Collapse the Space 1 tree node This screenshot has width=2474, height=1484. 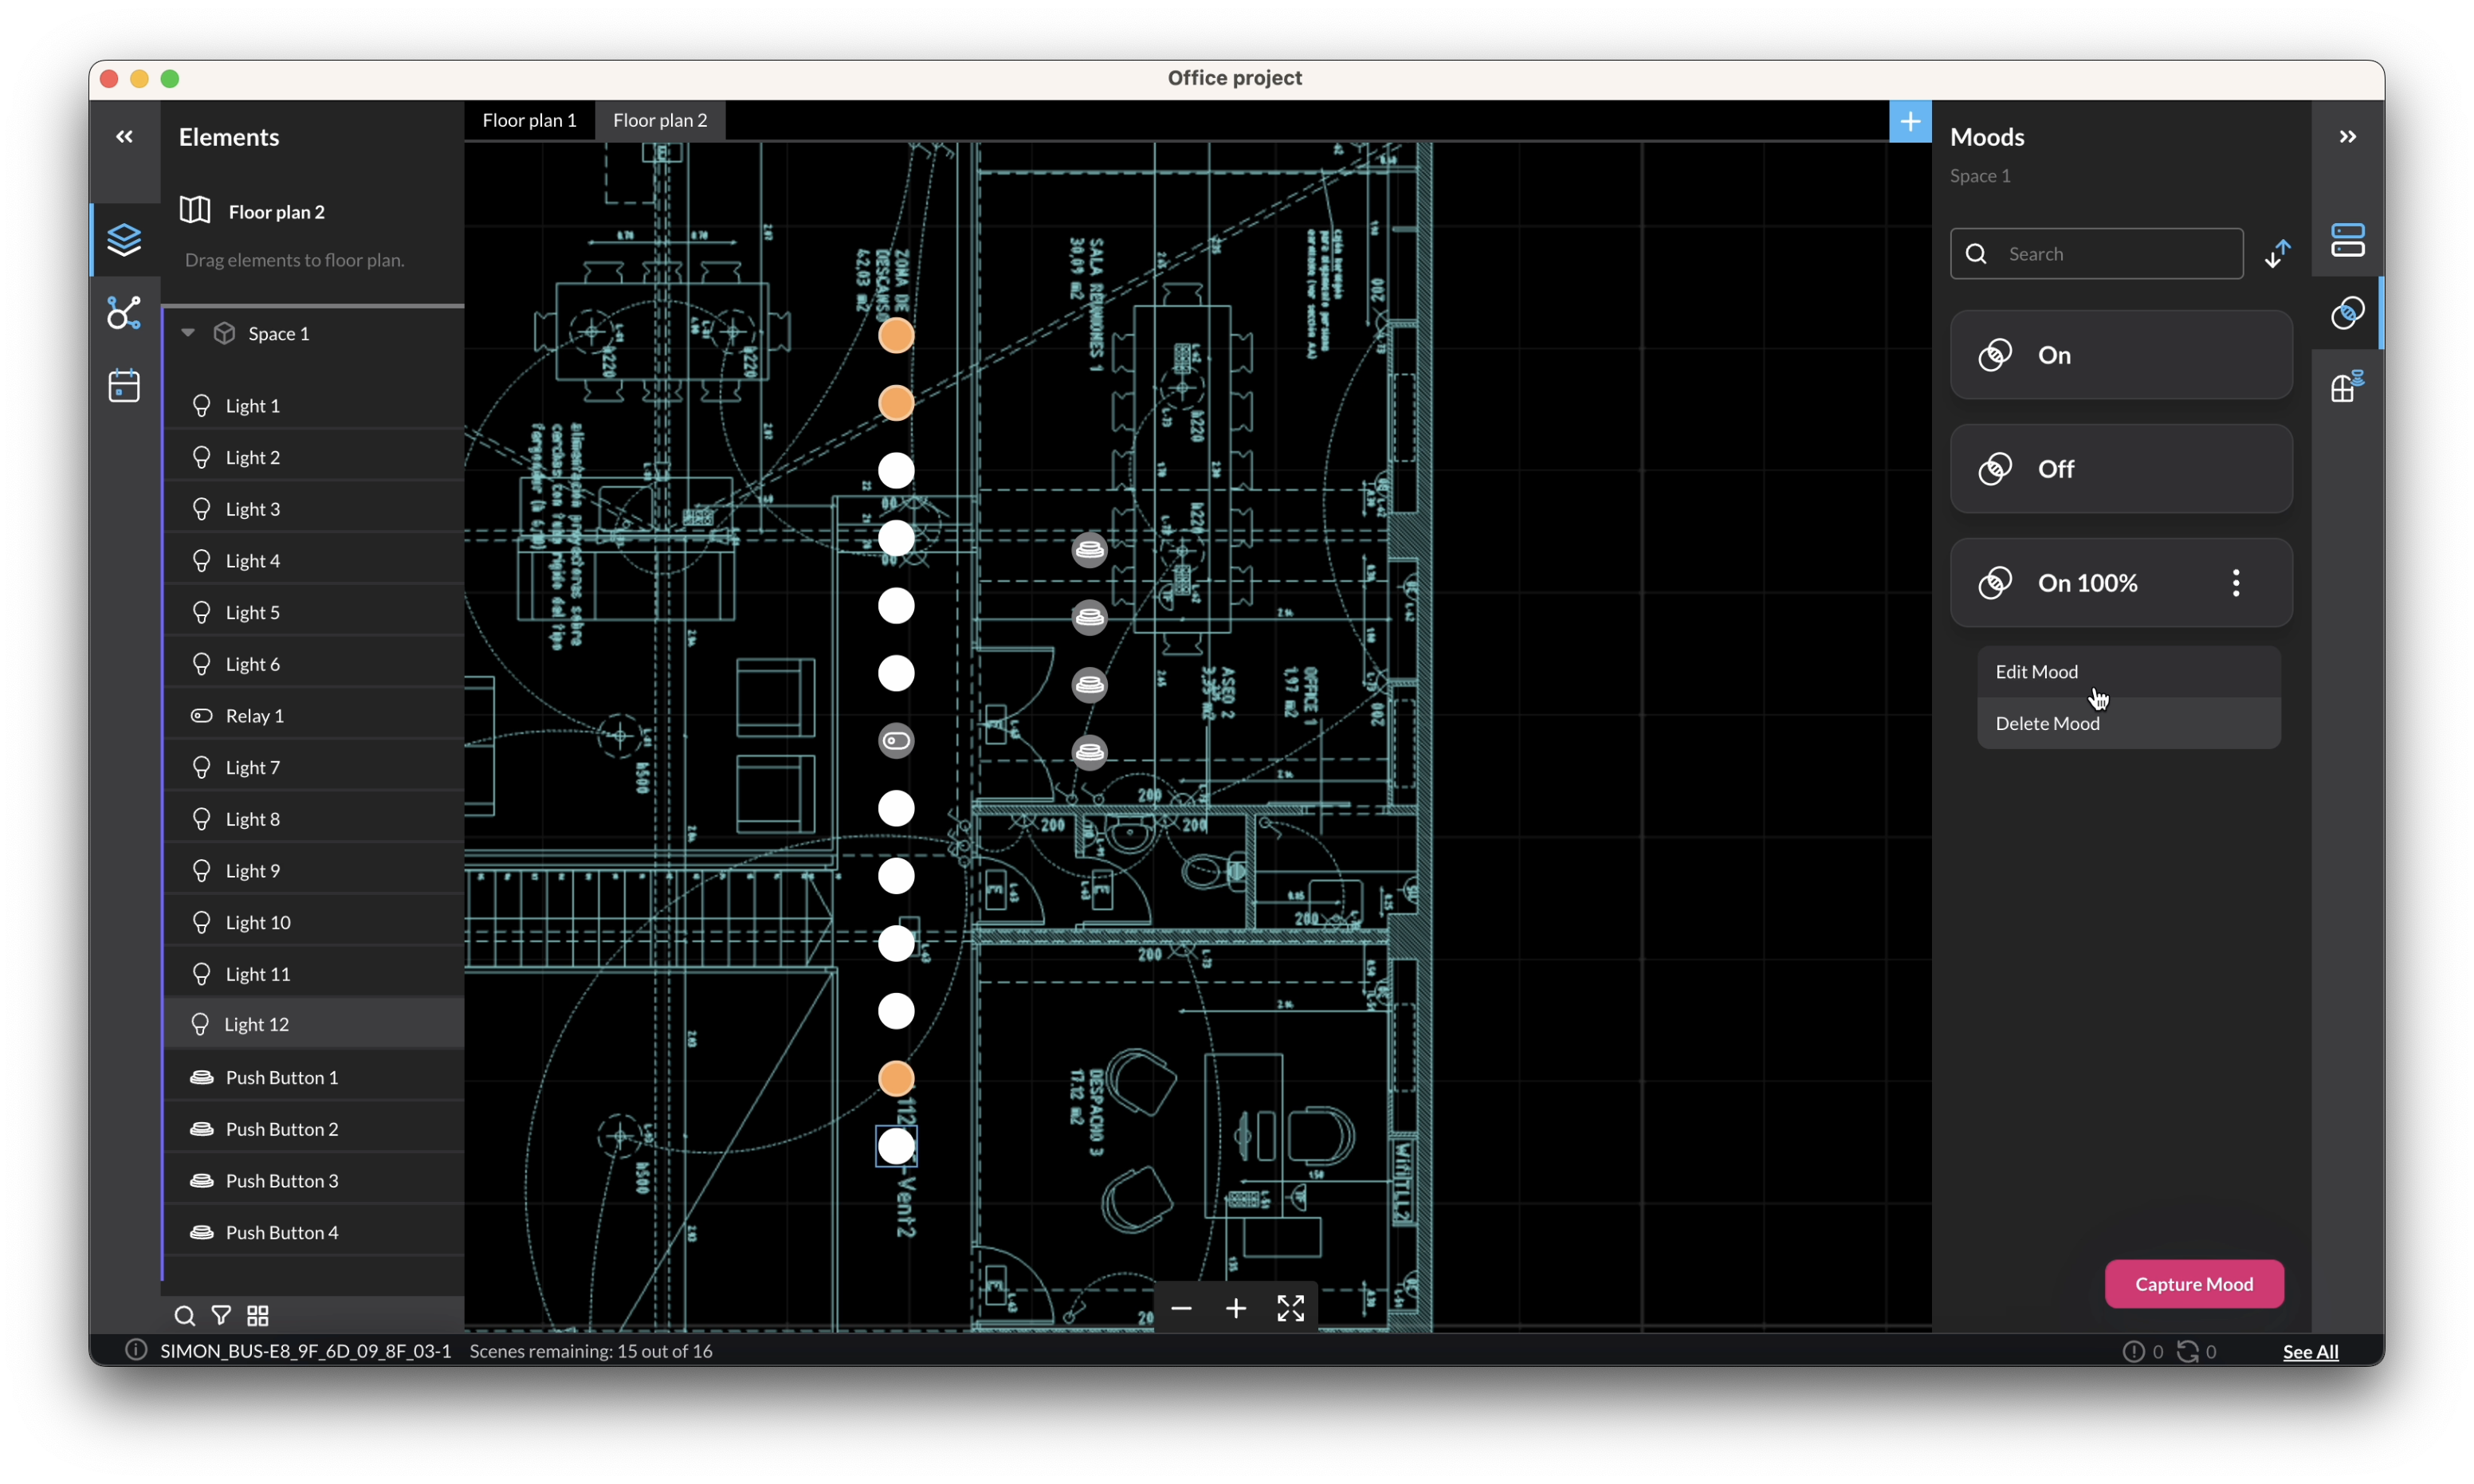click(x=188, y=333)
